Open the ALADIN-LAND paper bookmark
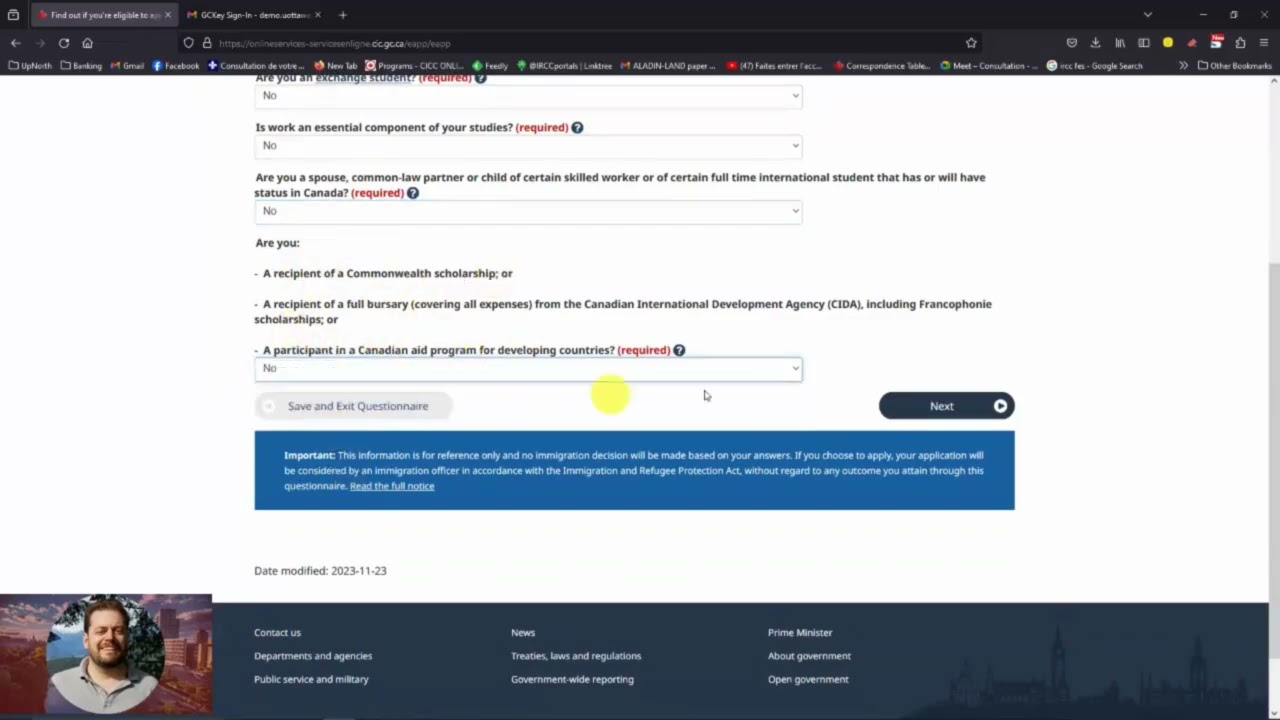Viewport: 1280px width, 720px height. click(x=668, y=66)
